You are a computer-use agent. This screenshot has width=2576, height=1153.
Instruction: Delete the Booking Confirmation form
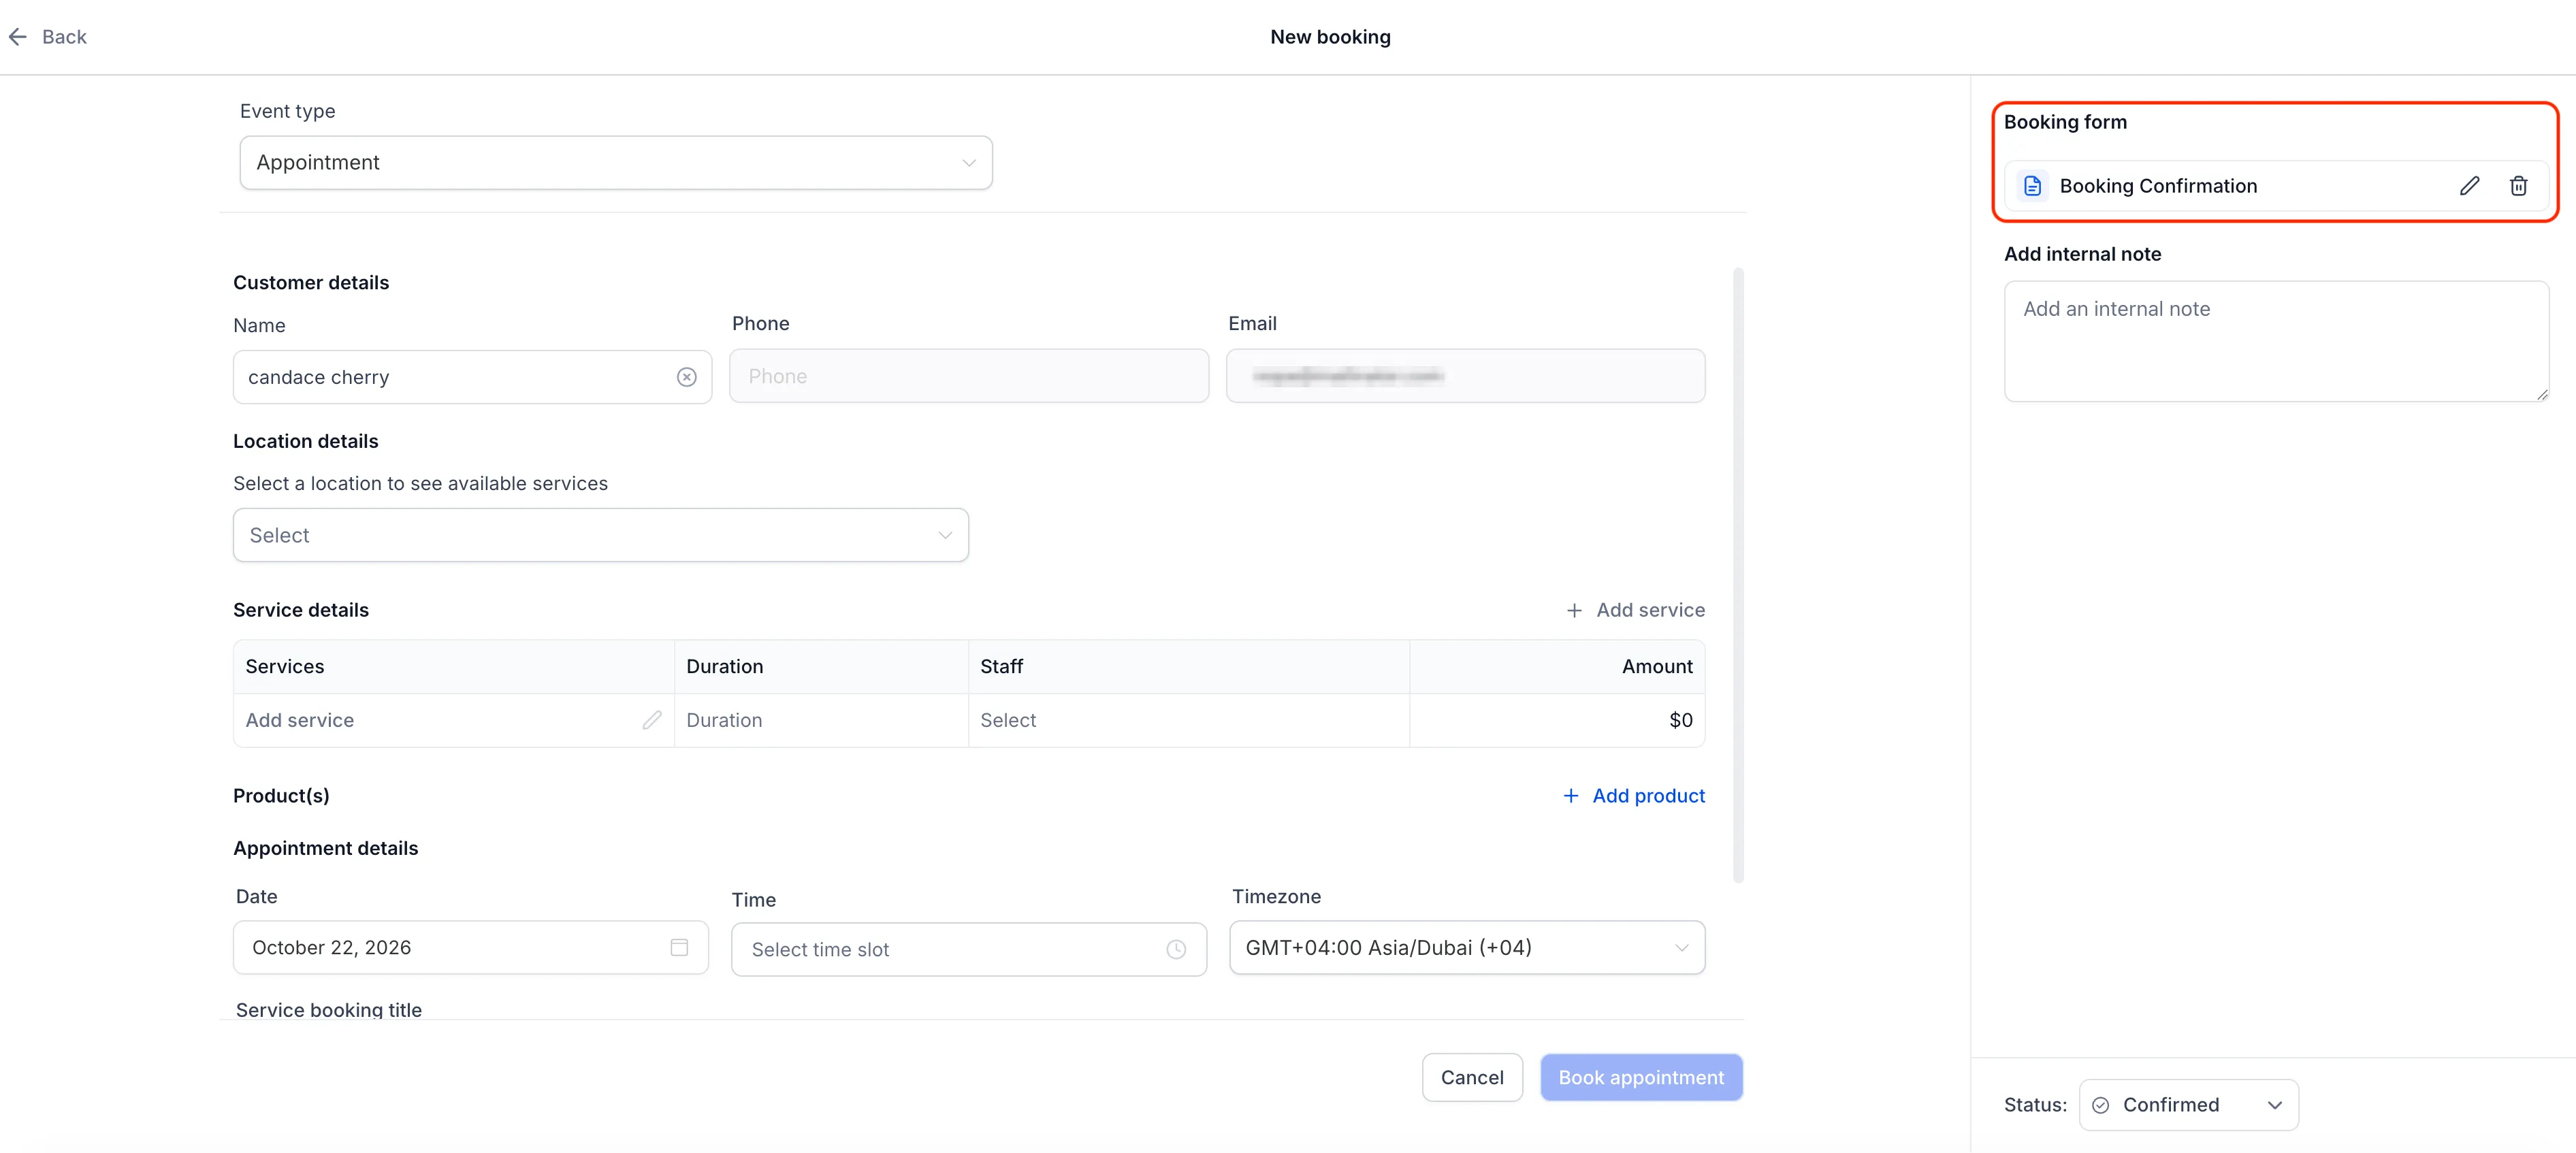2518,186
